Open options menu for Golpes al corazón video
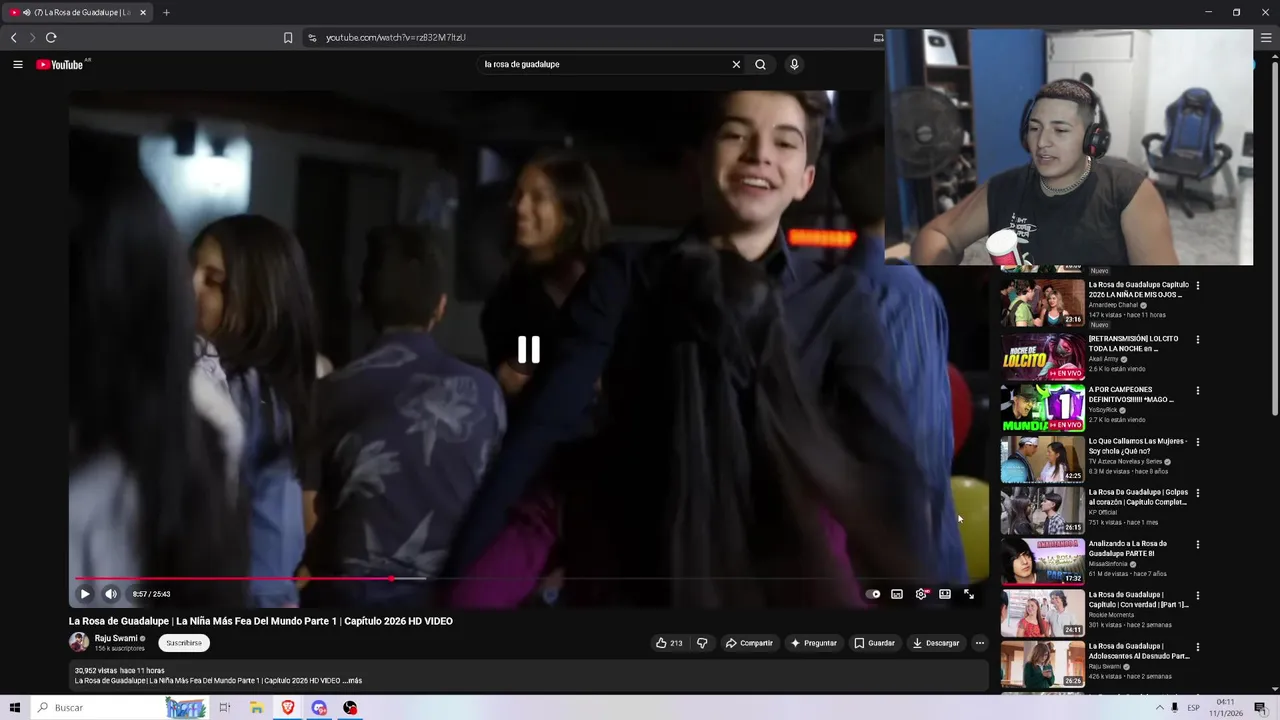Screen dimensions: 1280x720 (x=1198, y=493)
